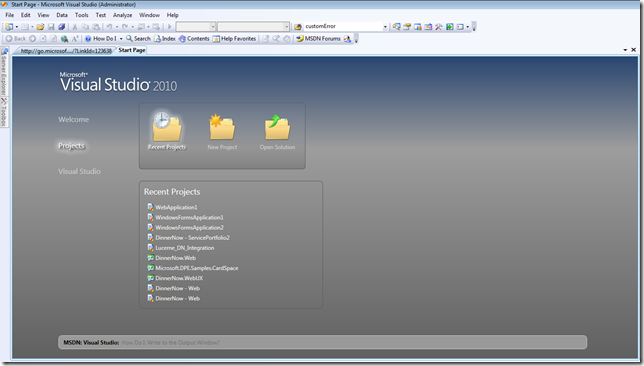Click the Open Solution folder icon
This screenshot has height=366, width=644.
coord(277,127)
